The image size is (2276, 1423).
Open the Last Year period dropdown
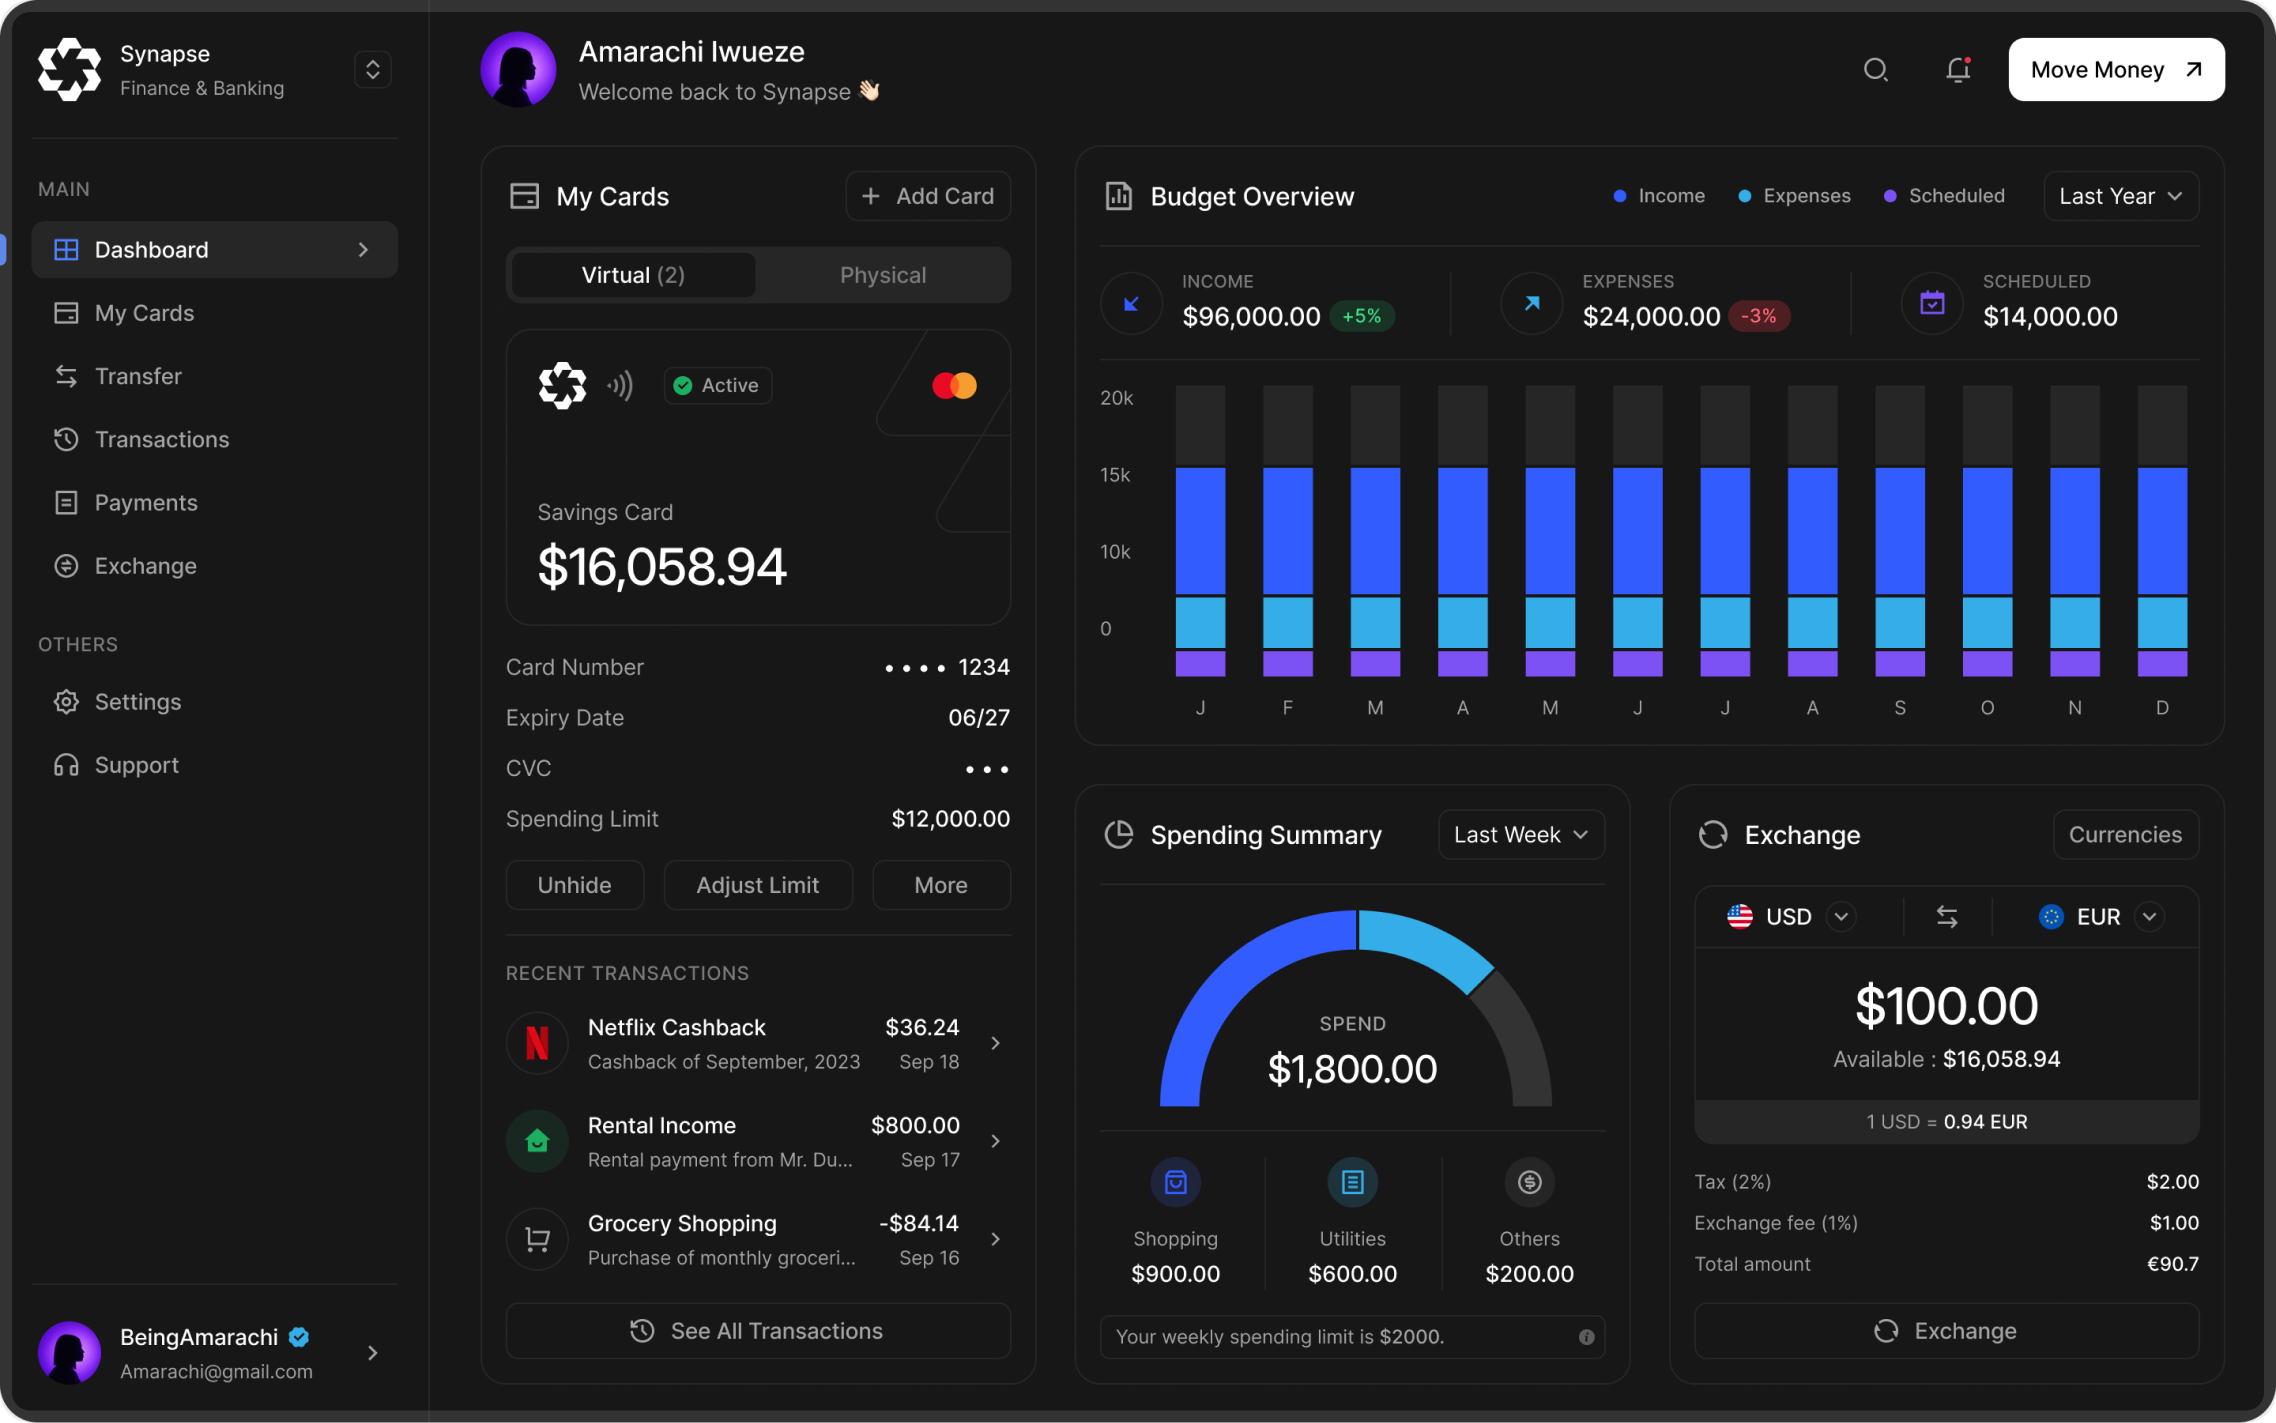[2120, 196]
